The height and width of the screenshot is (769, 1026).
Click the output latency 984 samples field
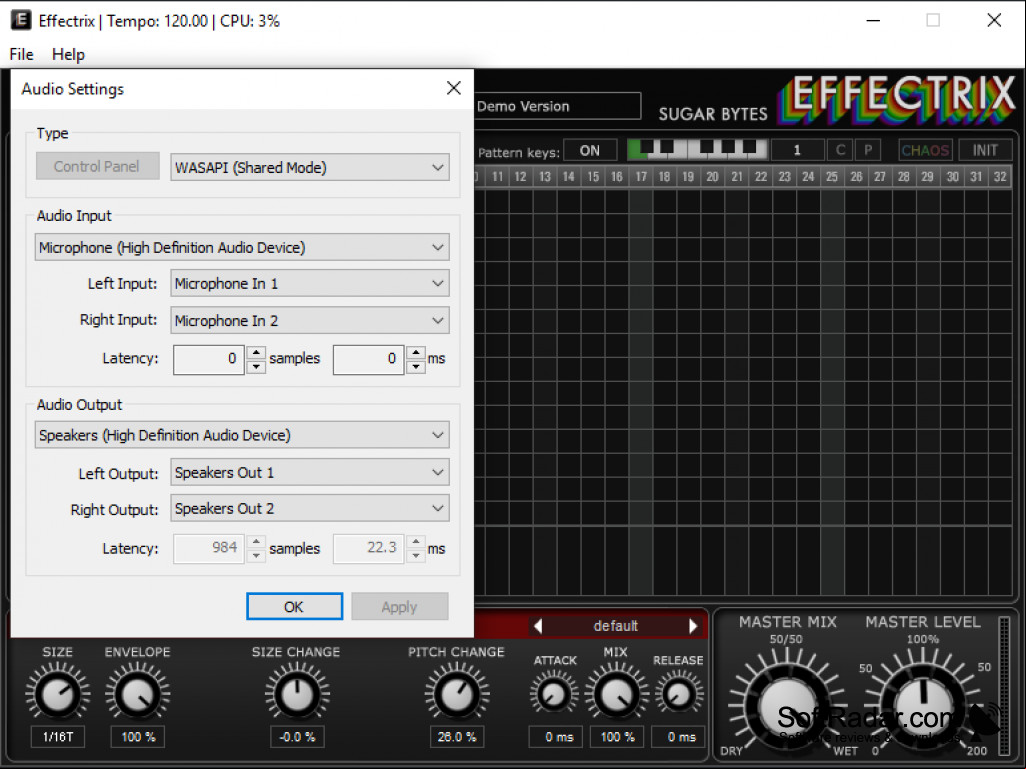click(x=209, y=548)
